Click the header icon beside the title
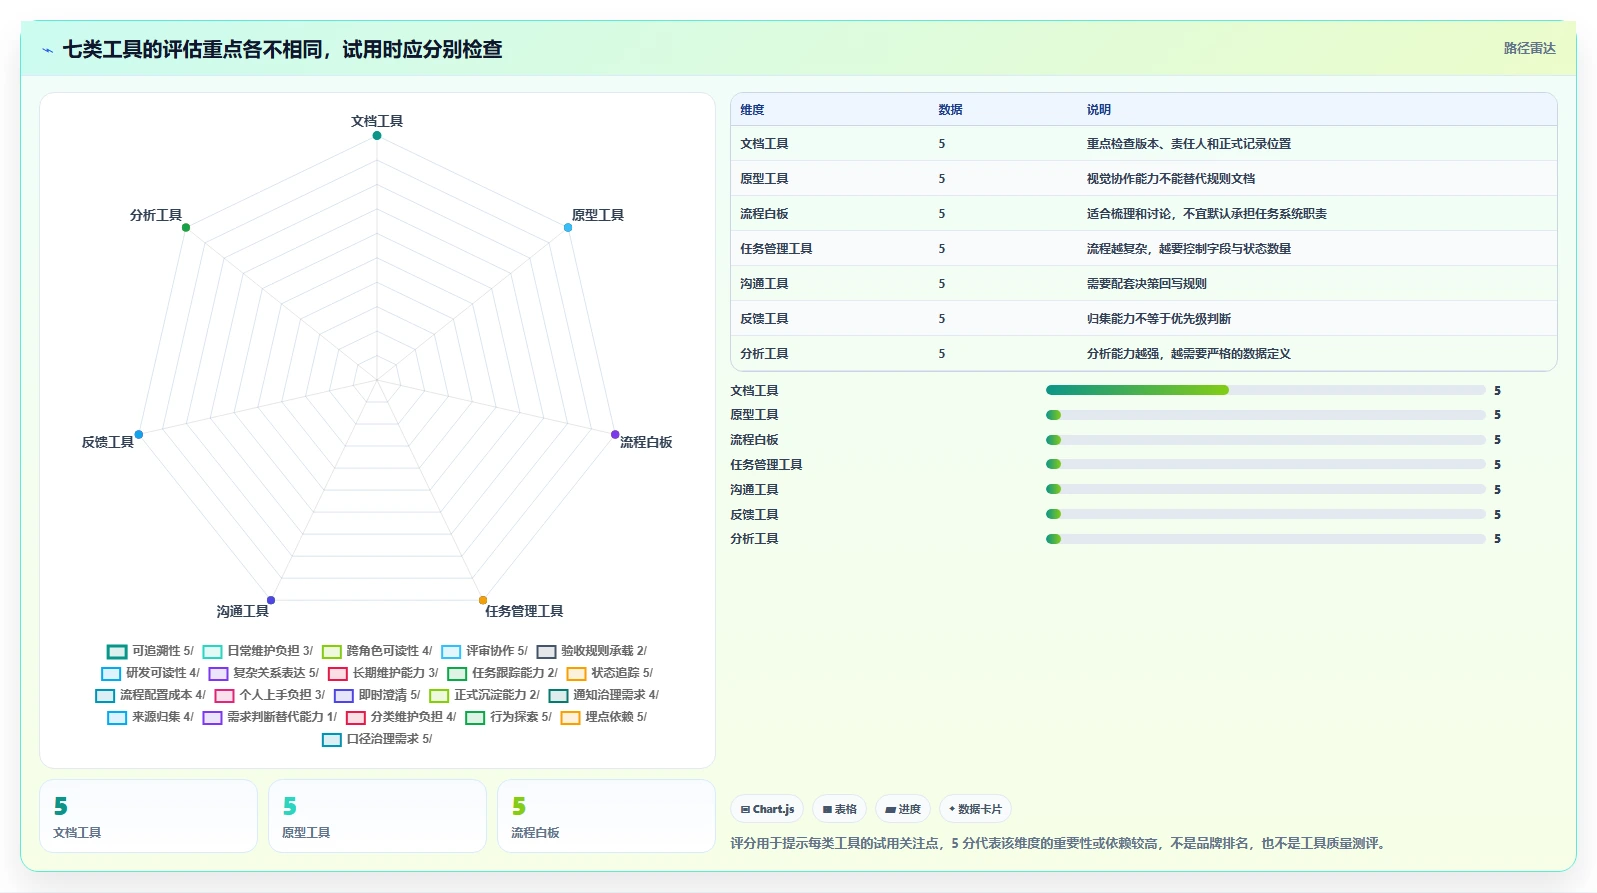Image resolution: width=1597 pixels, height=893 pixels. pyautogui.click(x=47, y=50)
